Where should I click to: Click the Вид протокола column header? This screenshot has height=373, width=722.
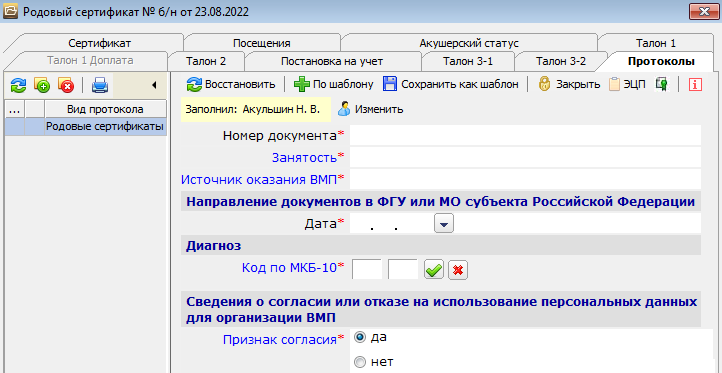[x=105, y=109]
